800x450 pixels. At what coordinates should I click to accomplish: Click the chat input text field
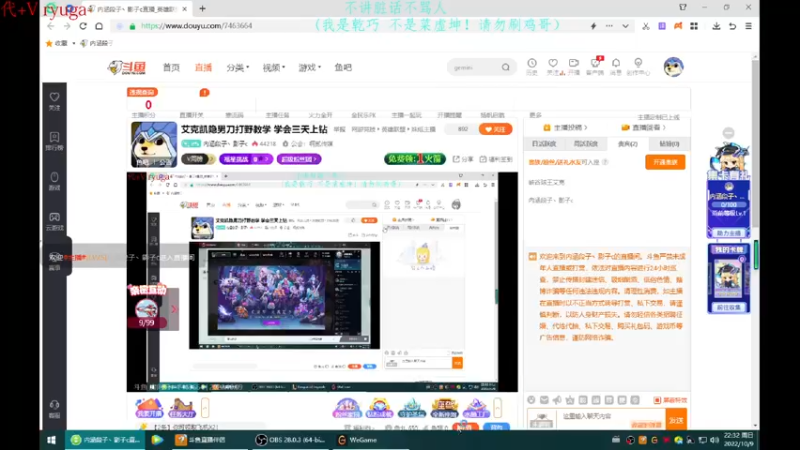[x=610, y=419]
